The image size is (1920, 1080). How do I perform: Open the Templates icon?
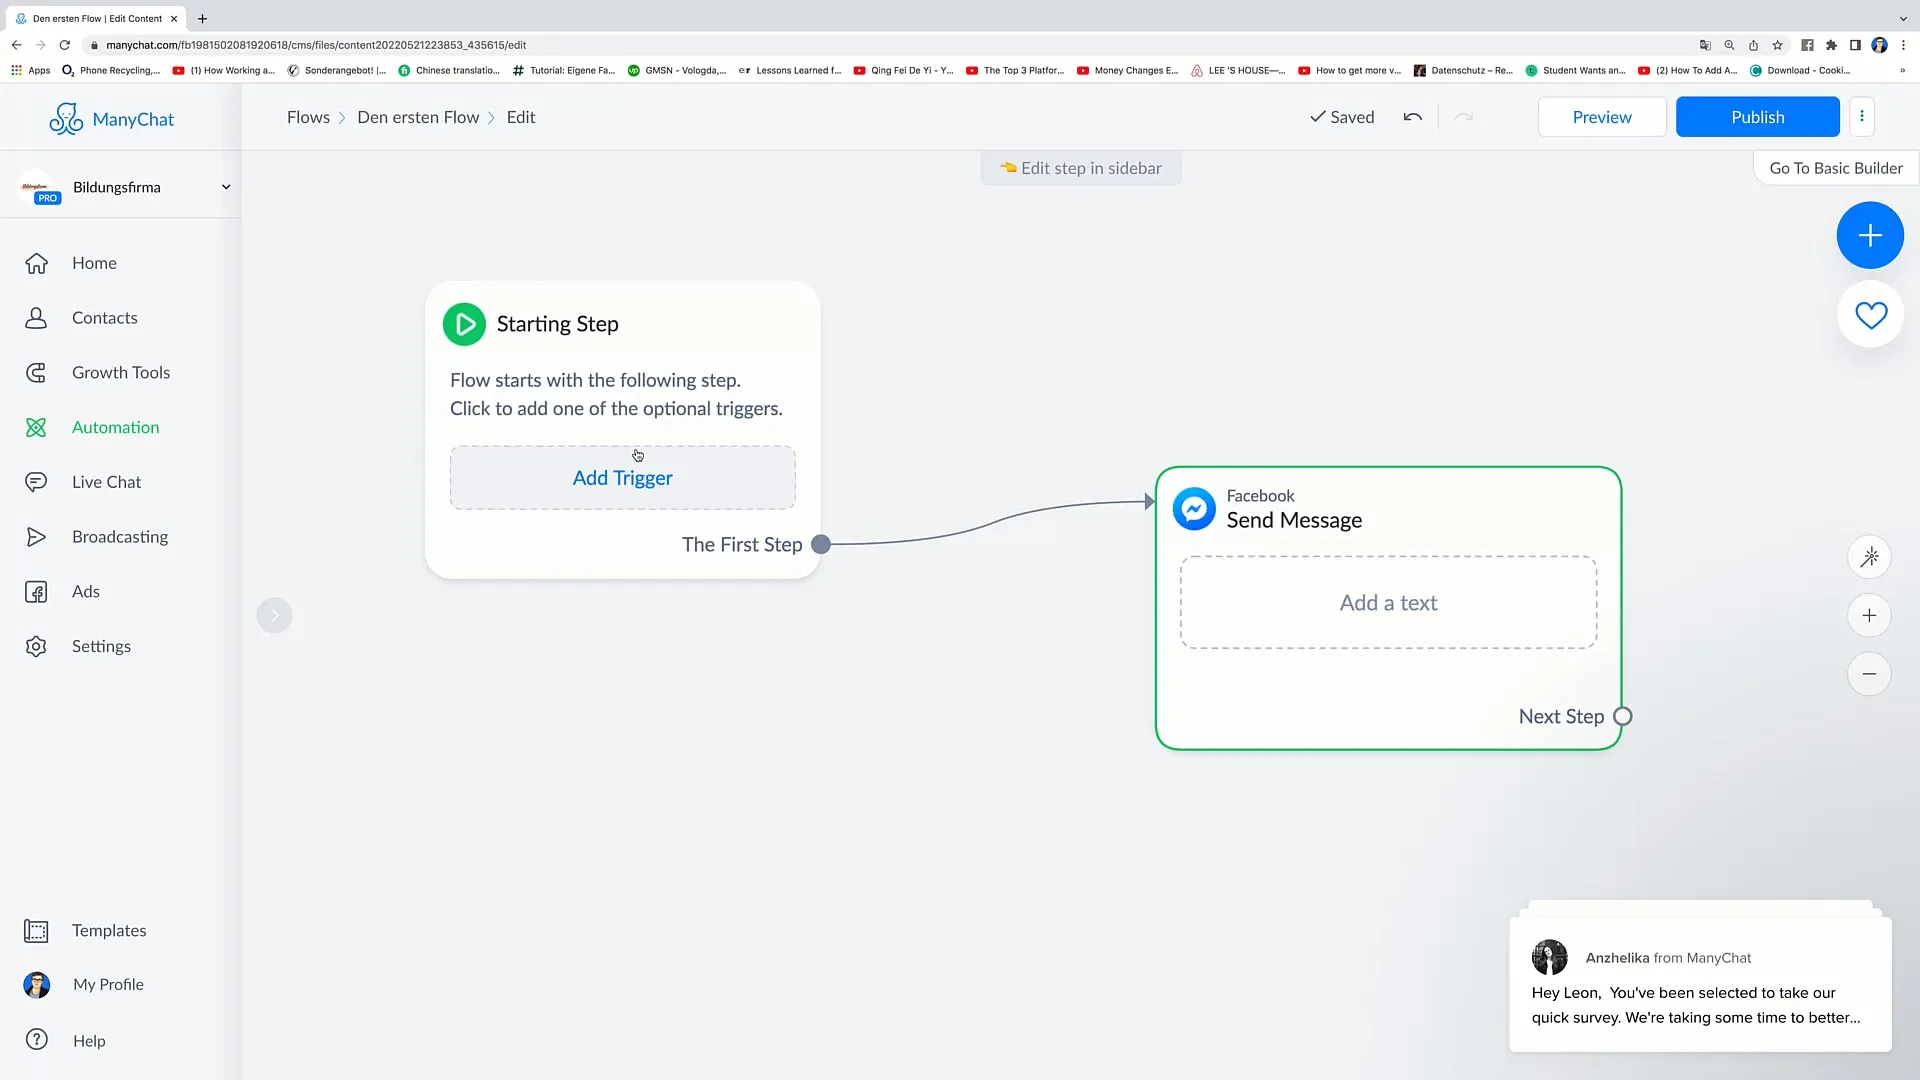click(36, 931)
